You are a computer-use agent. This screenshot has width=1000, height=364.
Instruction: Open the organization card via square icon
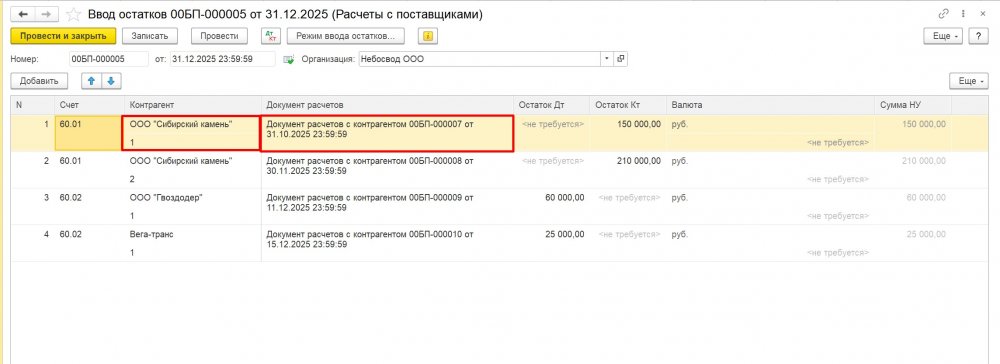621,59
